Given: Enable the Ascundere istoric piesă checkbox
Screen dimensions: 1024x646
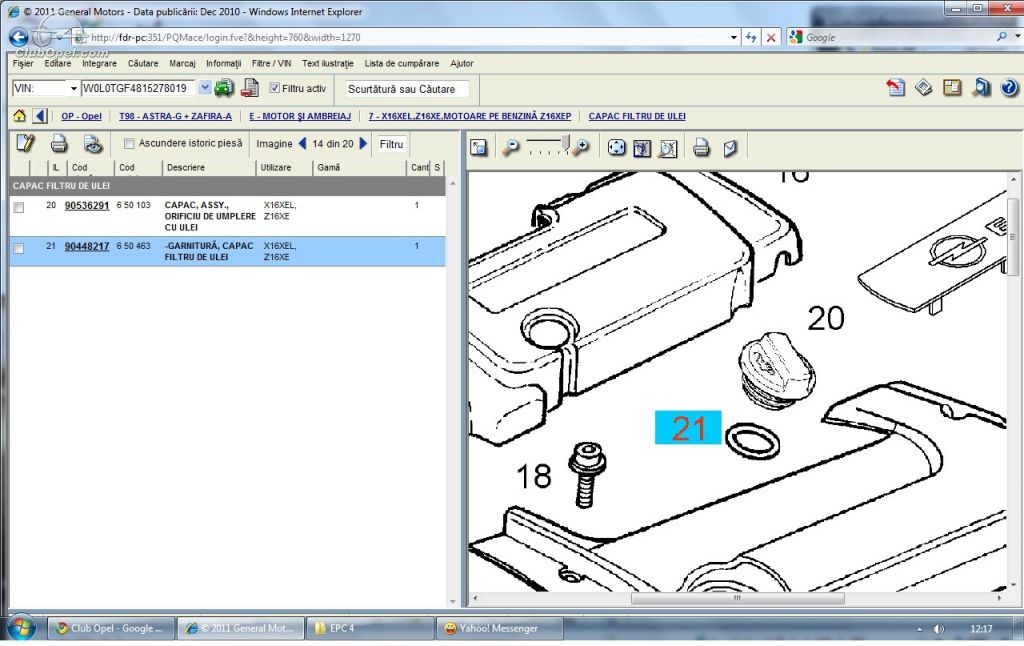Looking at the screenshot, I should coord(129,144).
